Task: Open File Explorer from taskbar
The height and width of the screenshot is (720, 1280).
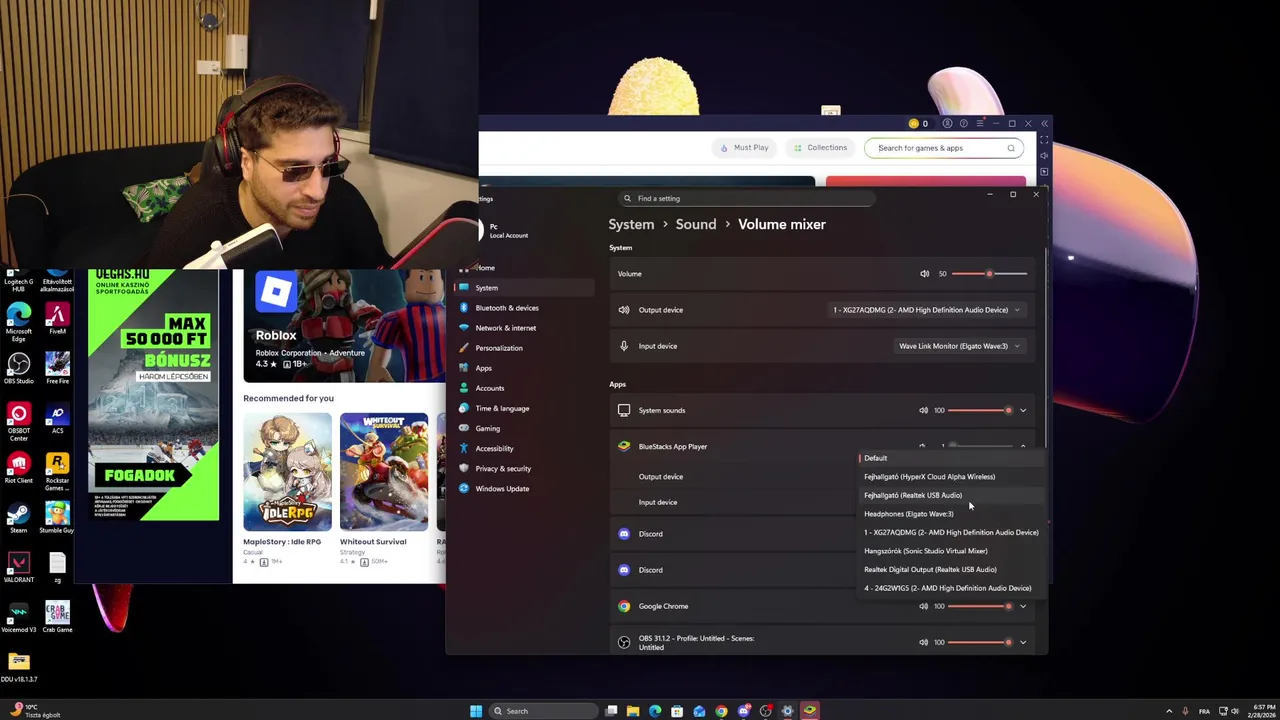Action: 633,711
